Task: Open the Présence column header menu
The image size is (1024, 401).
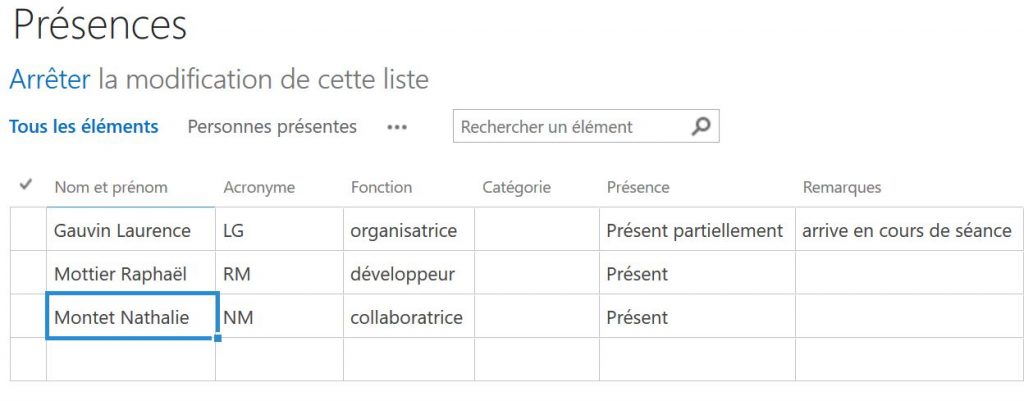Action: pyautogui.click(x=638, y=187)
